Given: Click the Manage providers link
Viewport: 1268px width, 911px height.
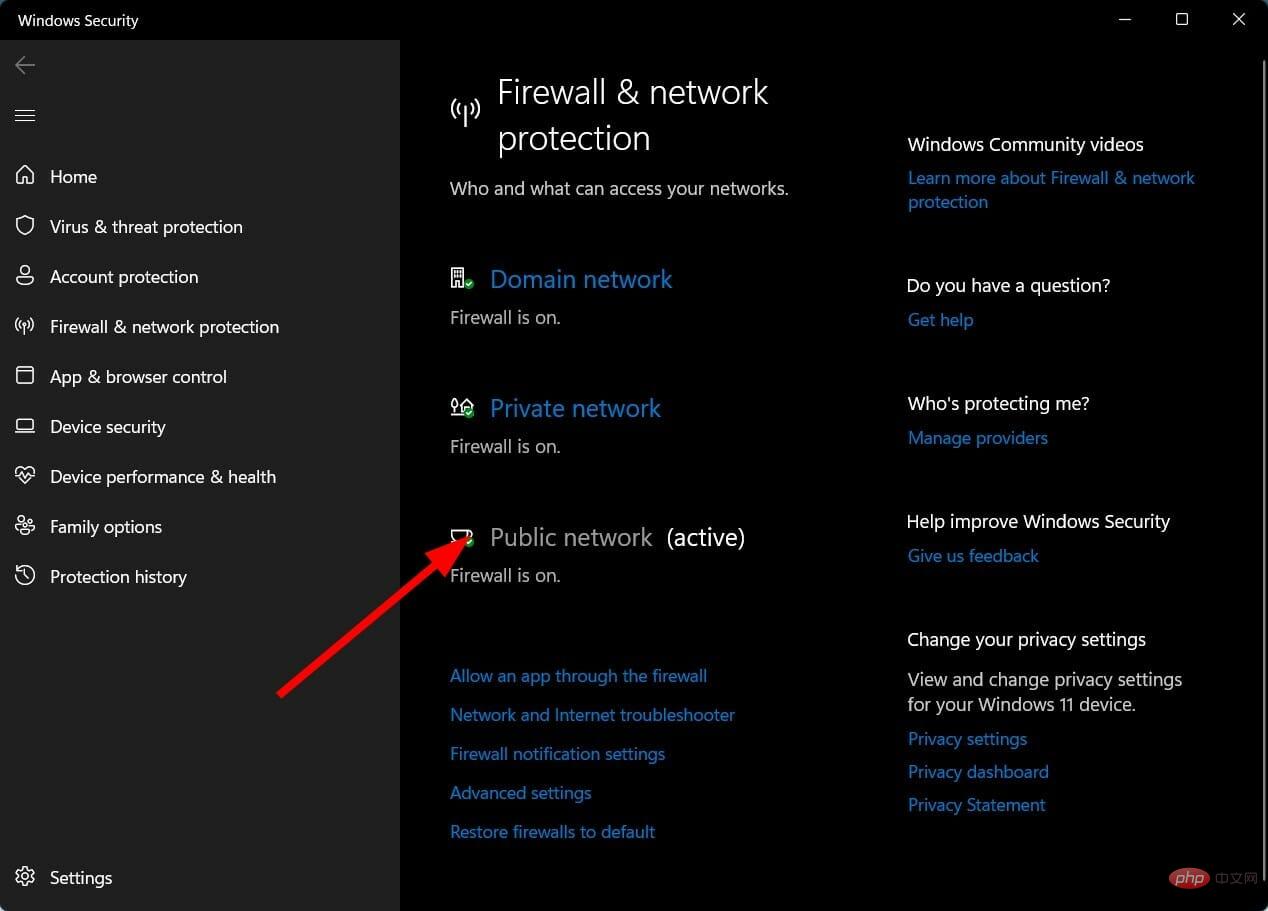Looking at the screenshot, I should coord(978,438).
